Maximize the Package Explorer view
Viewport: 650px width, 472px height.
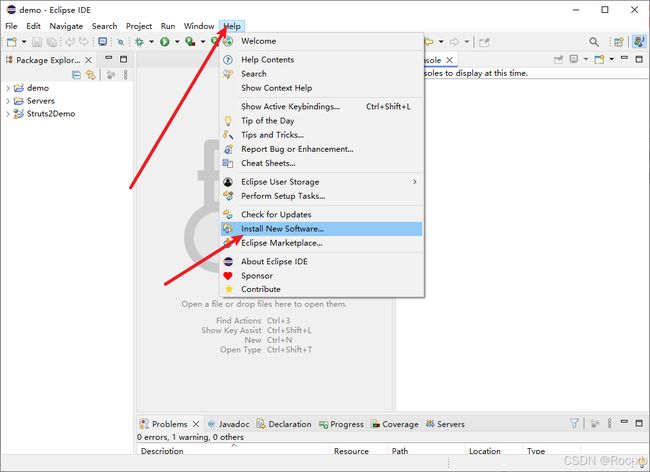pos(124,59)
